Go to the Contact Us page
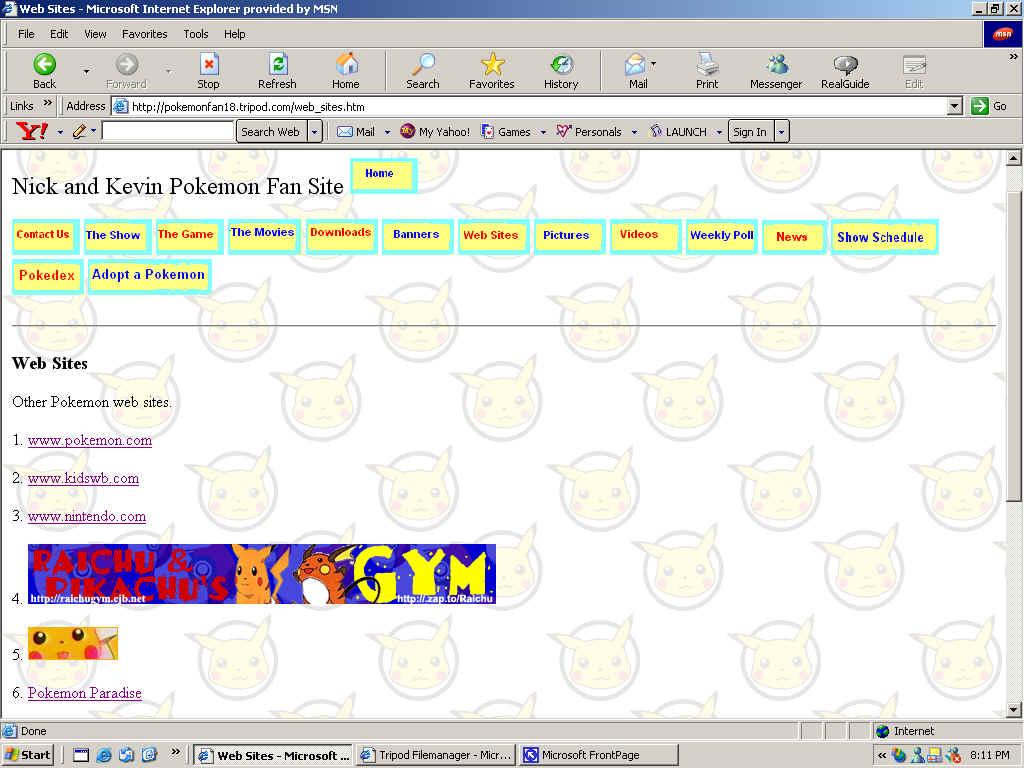 pyautogui.click(x=45, y=236)
